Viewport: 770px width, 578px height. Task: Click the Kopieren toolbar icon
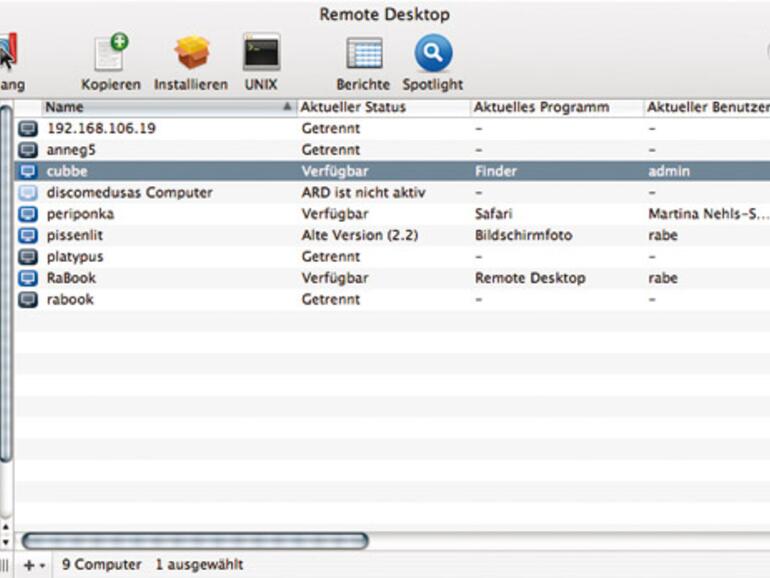(112, 53)
